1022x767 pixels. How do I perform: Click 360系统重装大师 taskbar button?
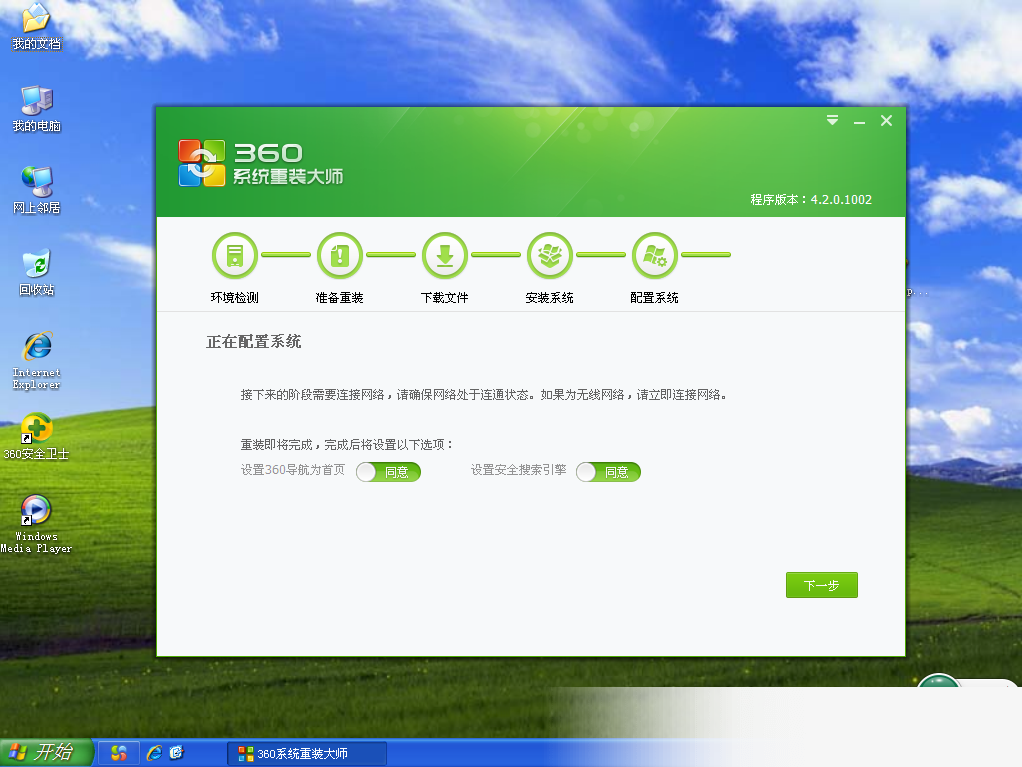tap(307, 753)
